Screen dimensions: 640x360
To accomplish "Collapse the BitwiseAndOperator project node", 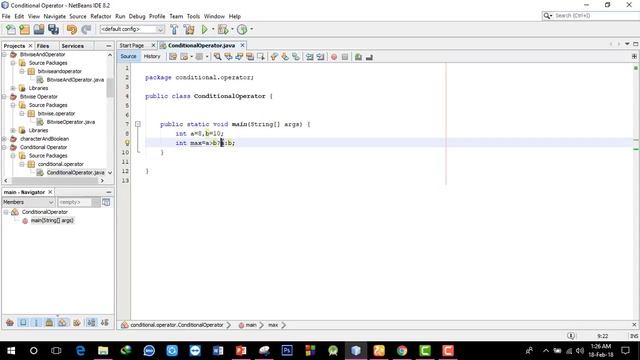I will point(4,54).
